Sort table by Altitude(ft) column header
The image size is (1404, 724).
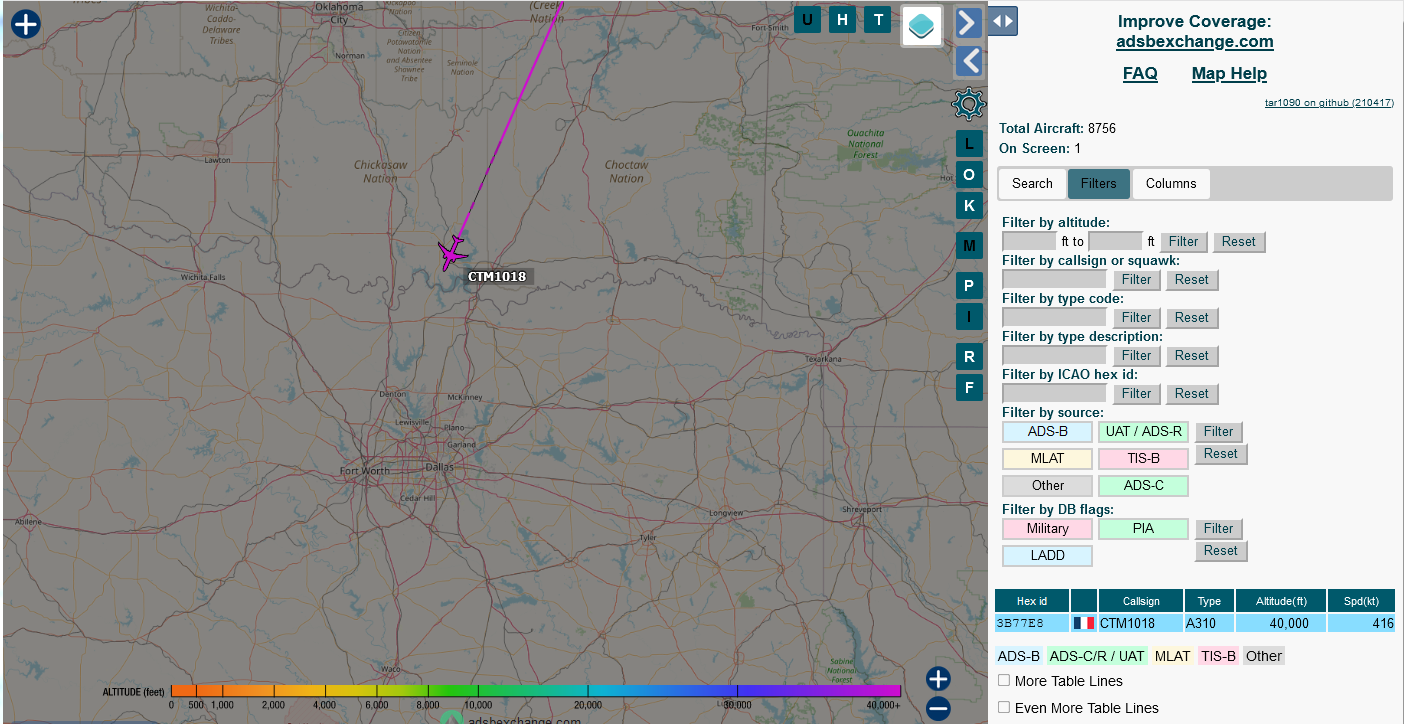pos(1281,601)
